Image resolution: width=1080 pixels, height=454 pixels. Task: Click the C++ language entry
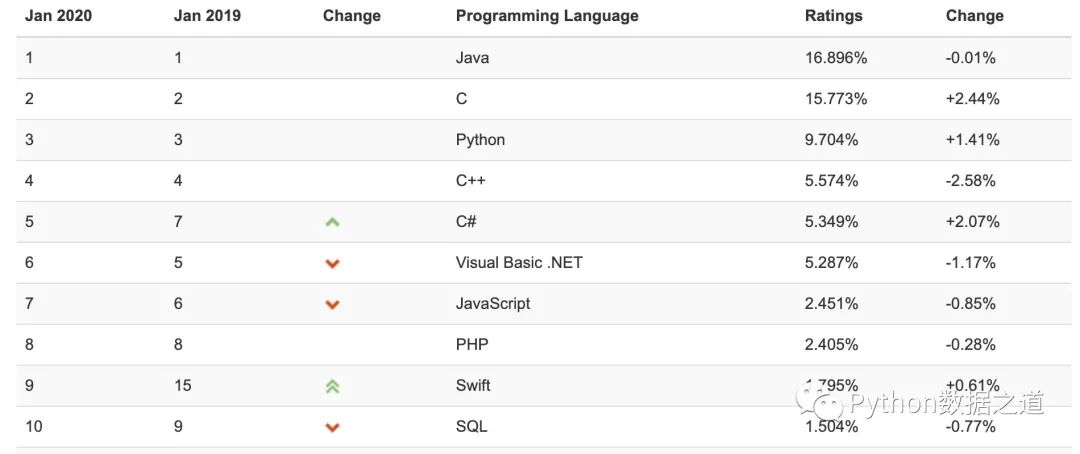click(470, 180)
